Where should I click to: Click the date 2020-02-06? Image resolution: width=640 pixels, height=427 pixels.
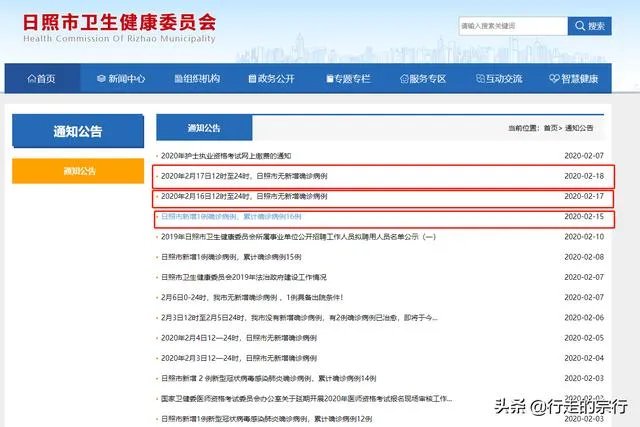[x=584, y=318]
